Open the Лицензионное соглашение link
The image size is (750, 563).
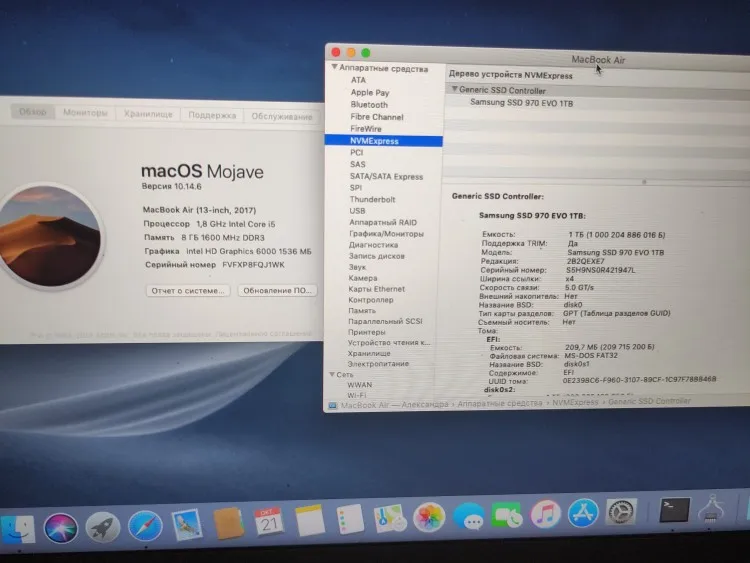coord(263,333)
